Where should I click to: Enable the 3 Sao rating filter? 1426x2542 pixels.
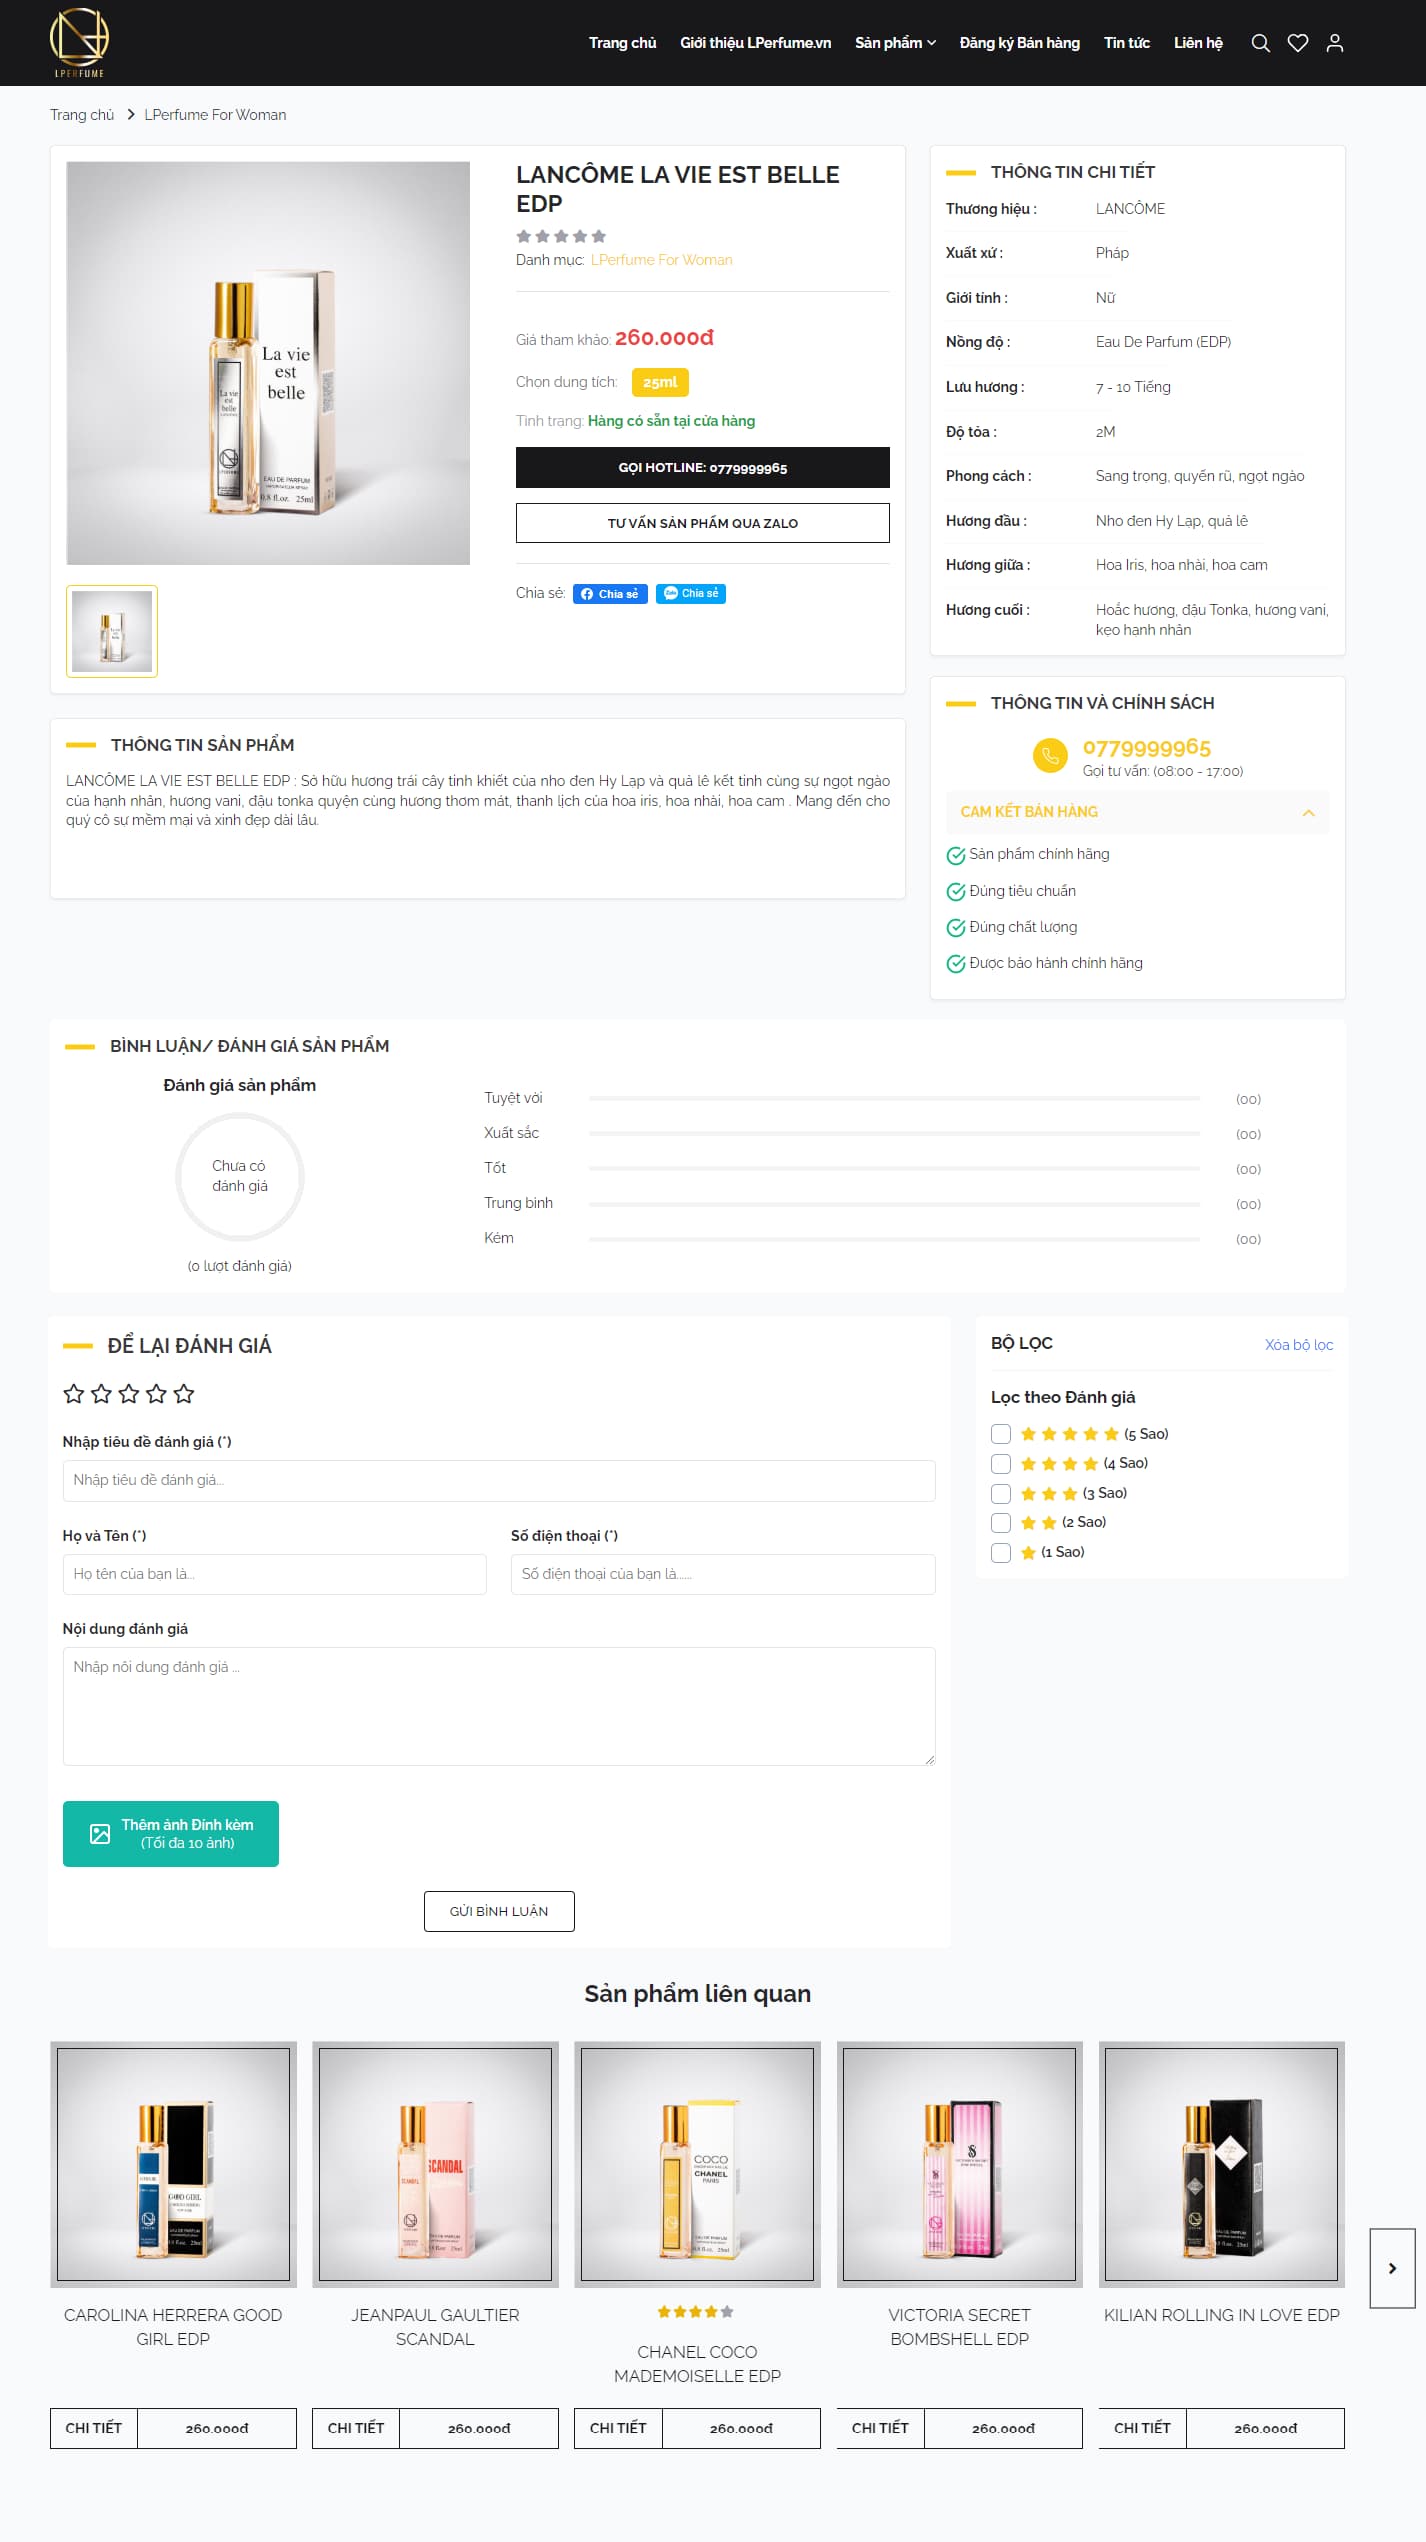pyautogui.click(x=1001, y=1493)
